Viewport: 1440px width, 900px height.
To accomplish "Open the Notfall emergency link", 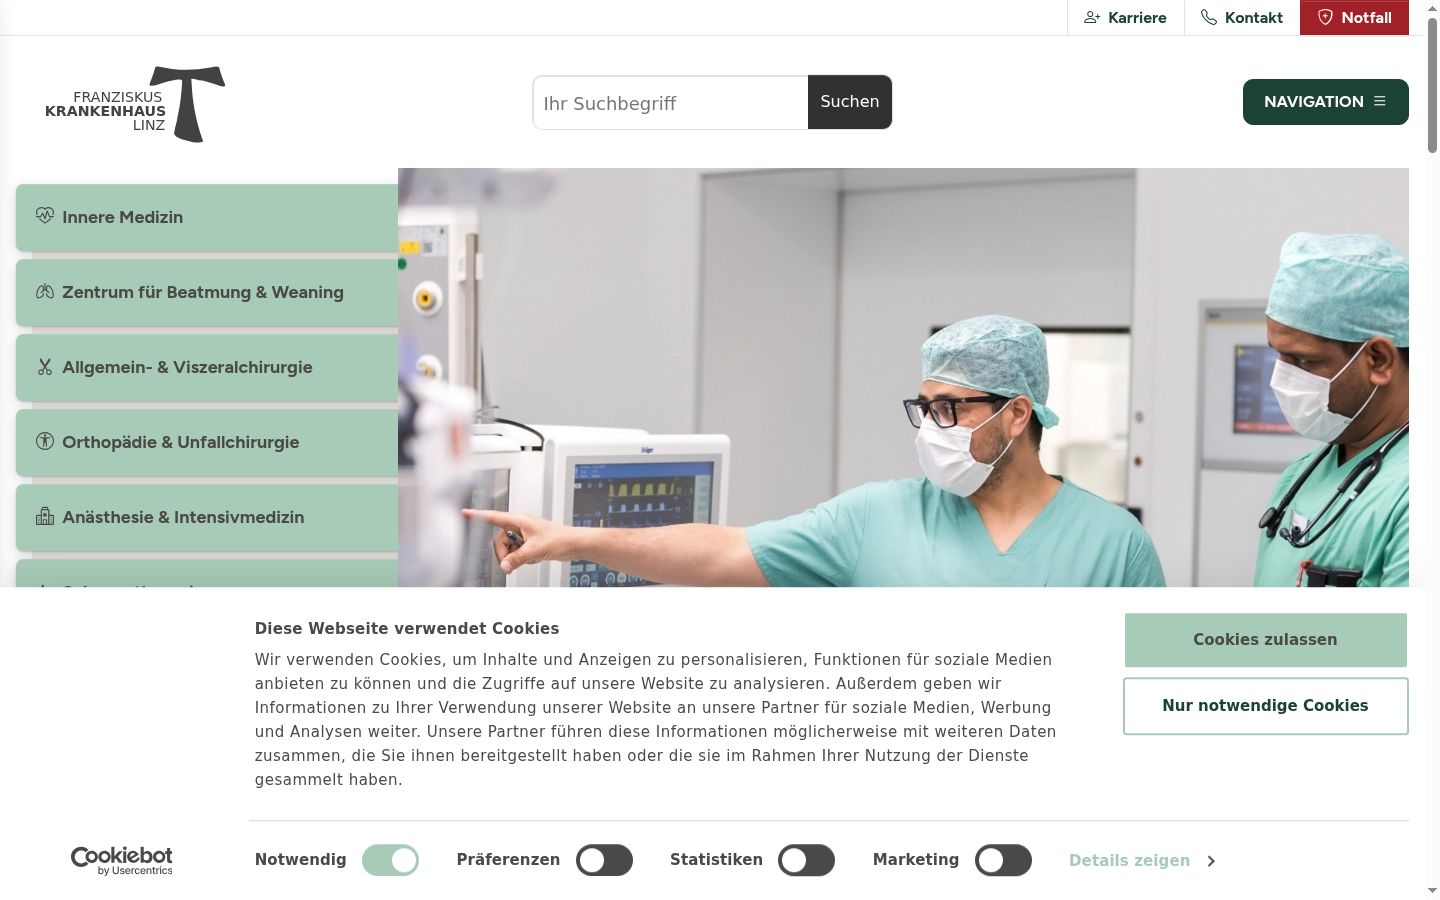I will point(1354,17).
